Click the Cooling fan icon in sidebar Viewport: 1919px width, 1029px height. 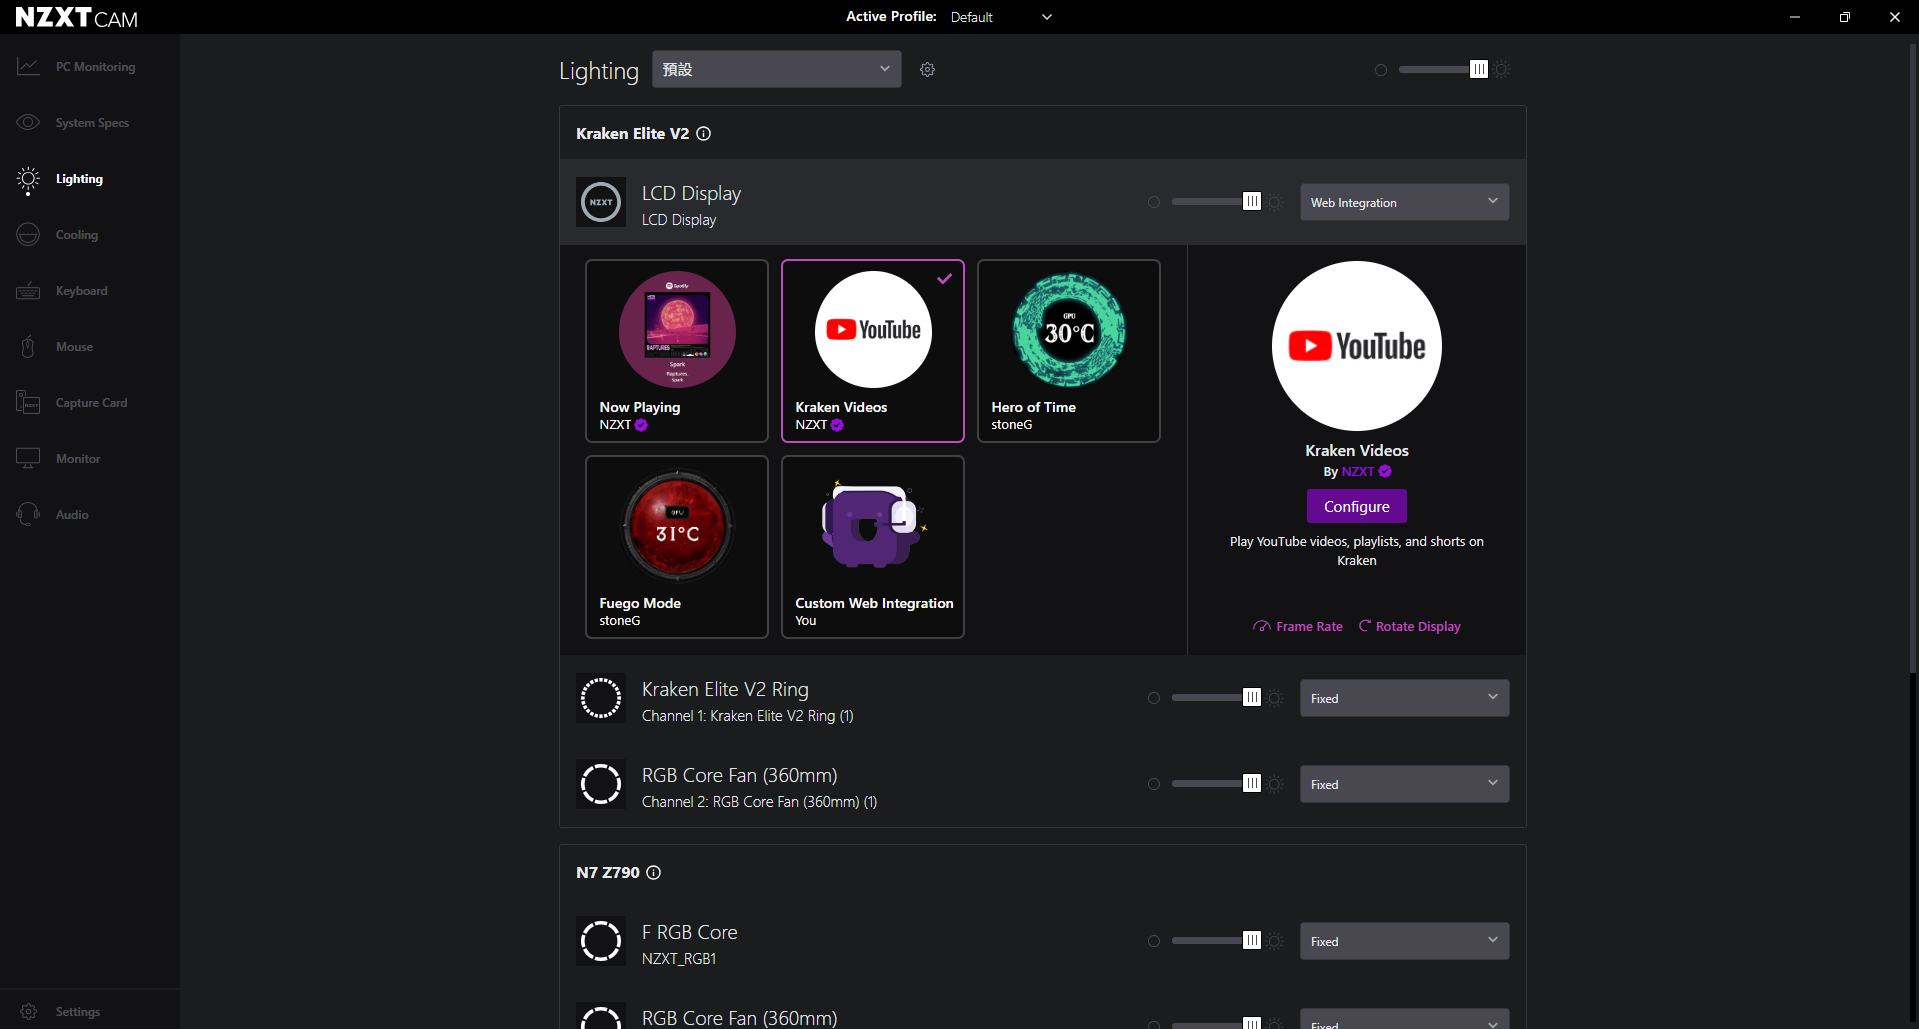tap(28, 235)
